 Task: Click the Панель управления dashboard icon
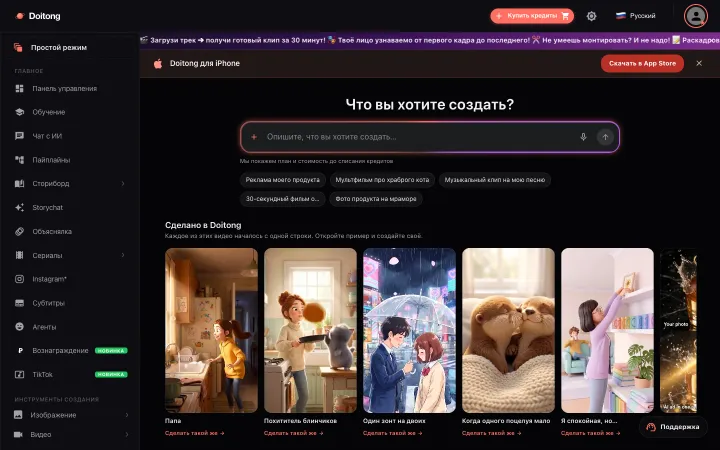19,89
